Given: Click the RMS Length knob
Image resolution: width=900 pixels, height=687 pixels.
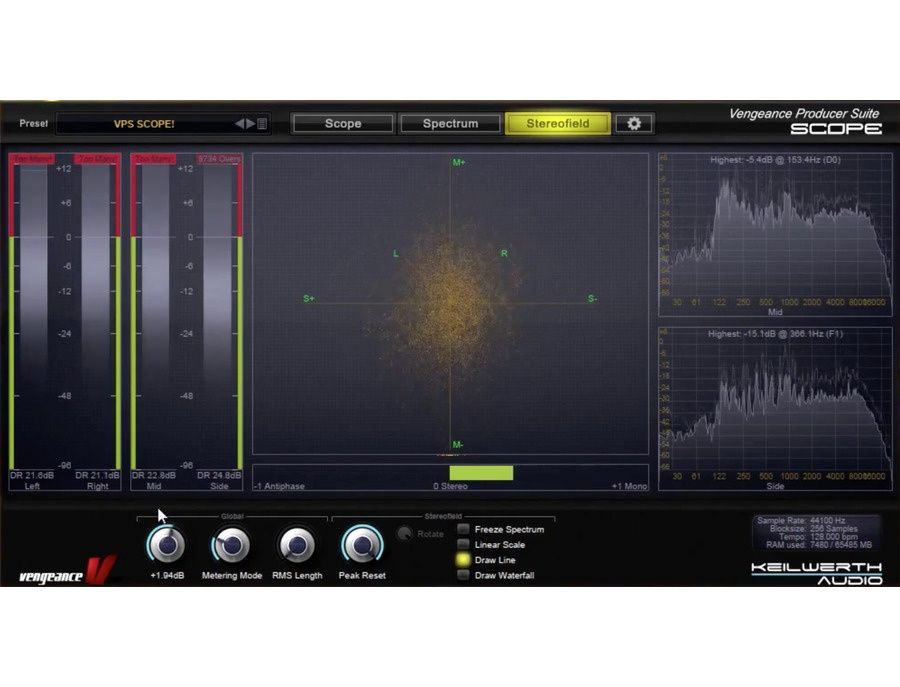Looking at the screenshot, I should (x=296, y=546).
